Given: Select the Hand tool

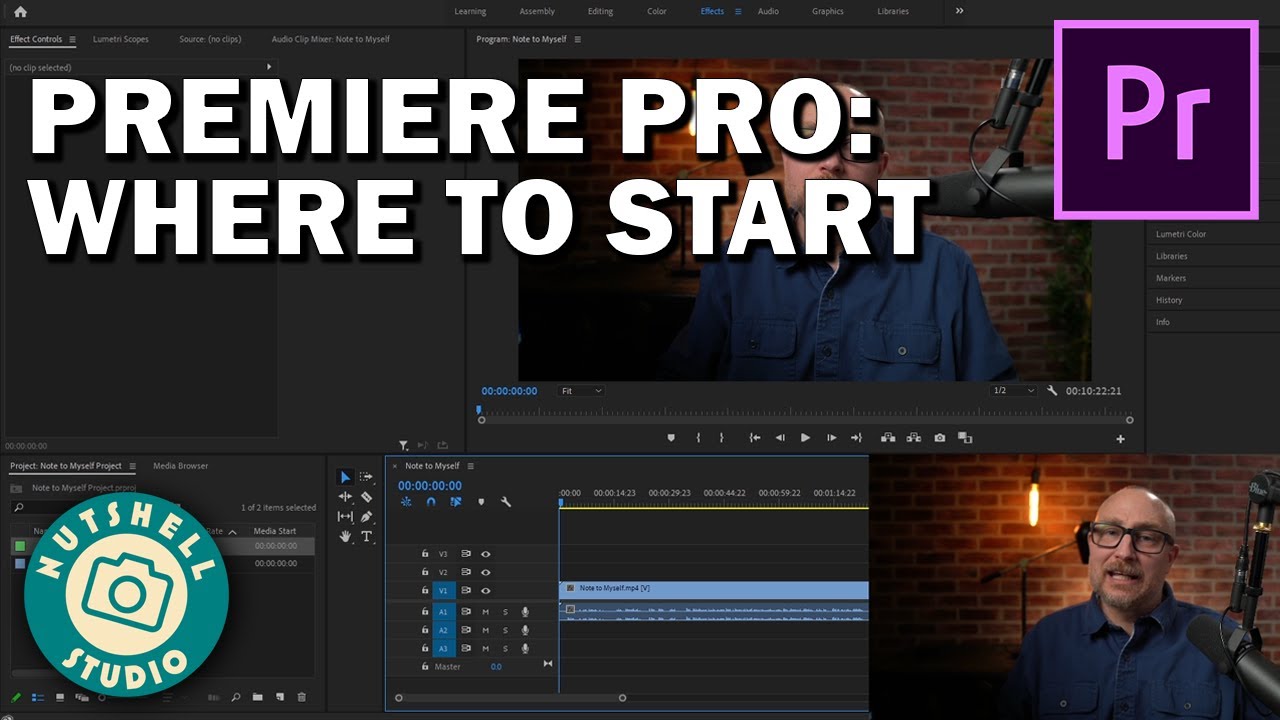Looking at the screenshot, I should tap(345, 536).
